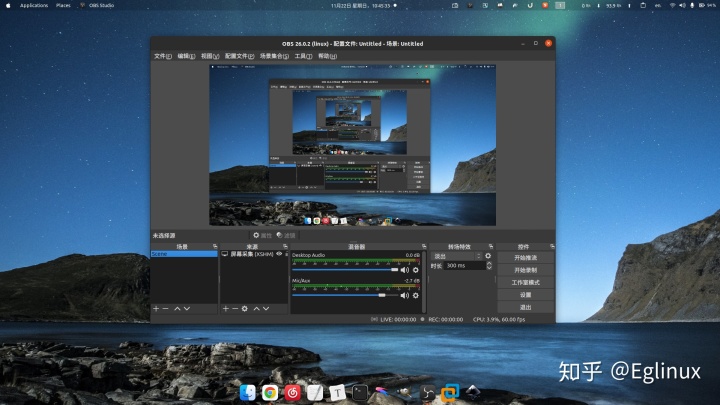Remove source with minus icon in Sources panel

click(x=235, y=309)
